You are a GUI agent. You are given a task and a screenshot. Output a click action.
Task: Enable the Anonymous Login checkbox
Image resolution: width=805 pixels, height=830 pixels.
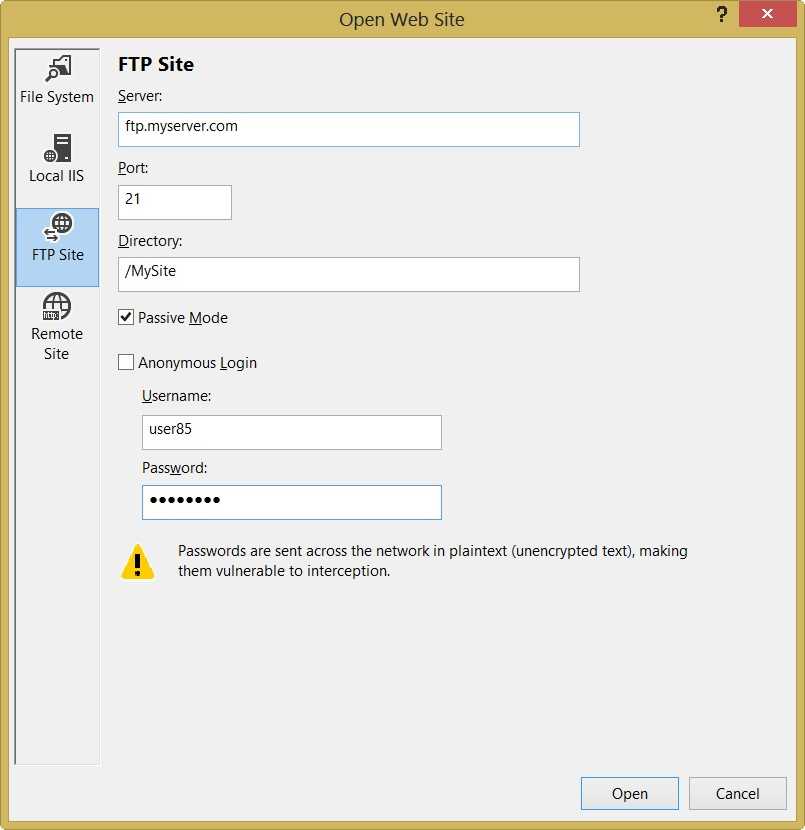point(126,363)
